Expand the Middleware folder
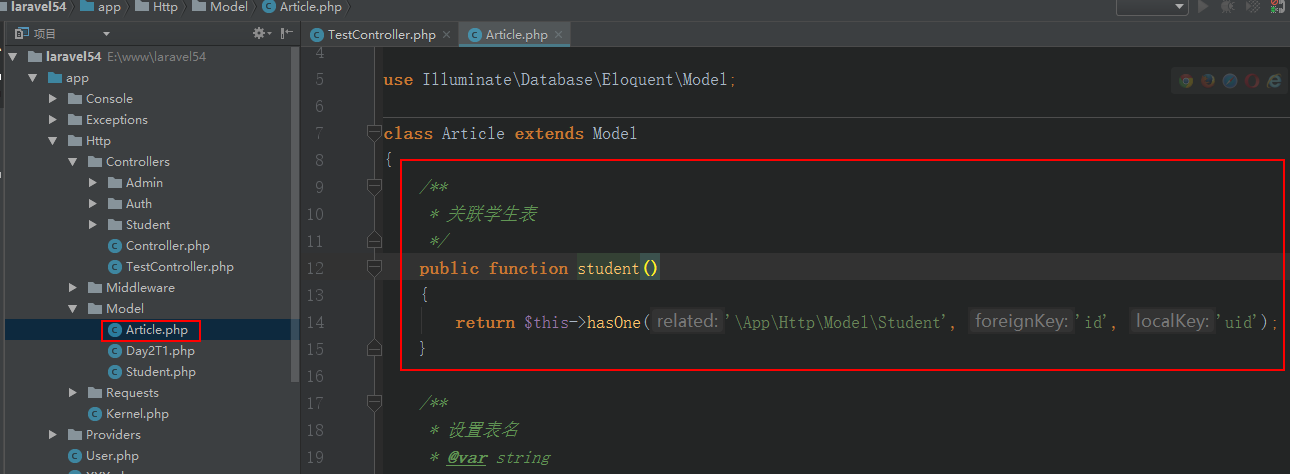1290x474 pixels. (x=73, y=288)
